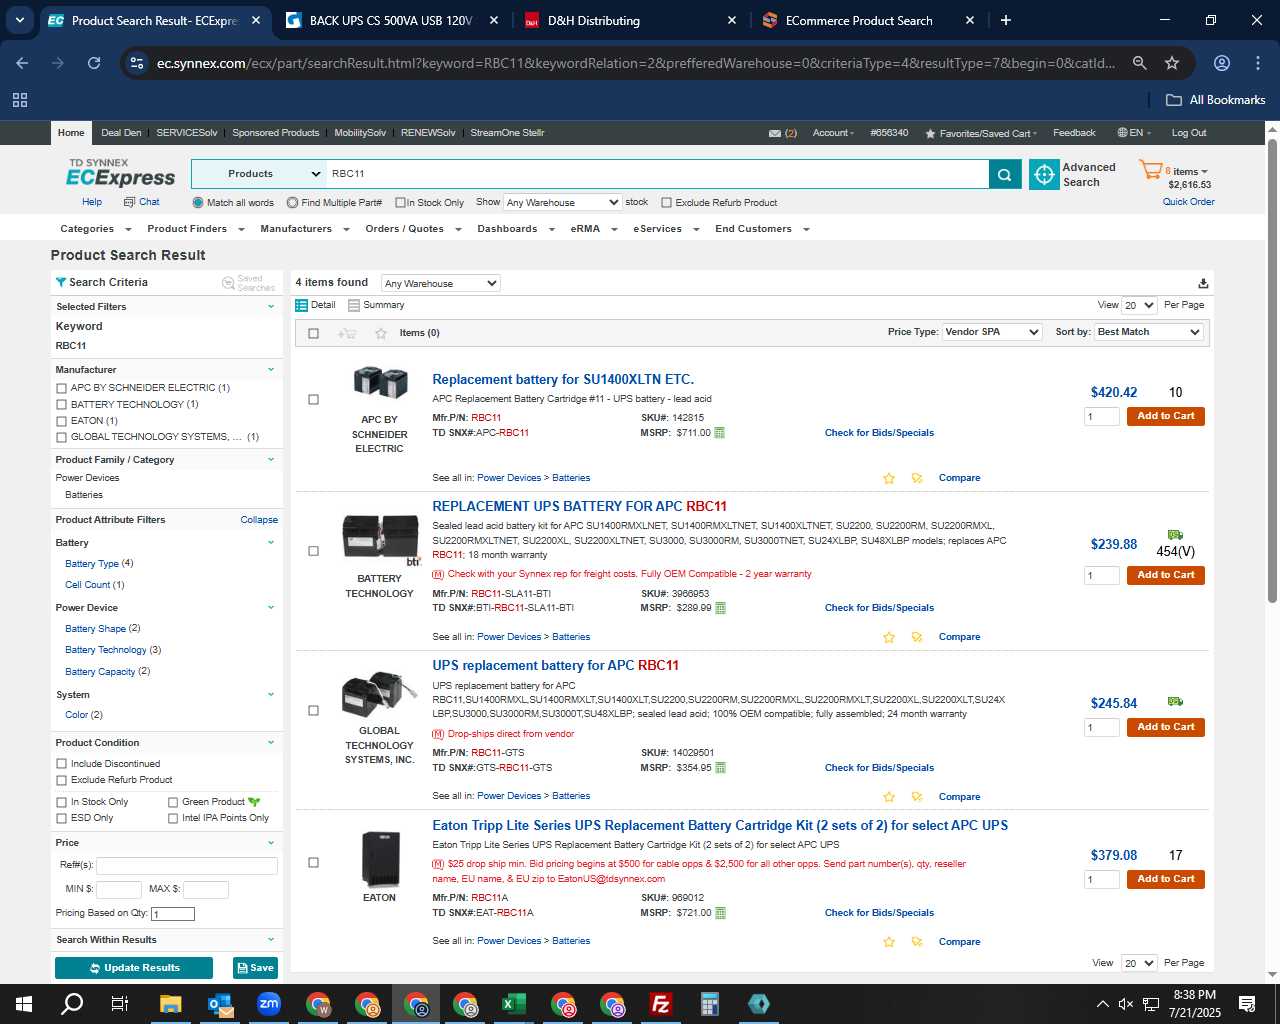Open Excel from the taskbar
The image size is (1280, 1024).
tap(514, 1004)
